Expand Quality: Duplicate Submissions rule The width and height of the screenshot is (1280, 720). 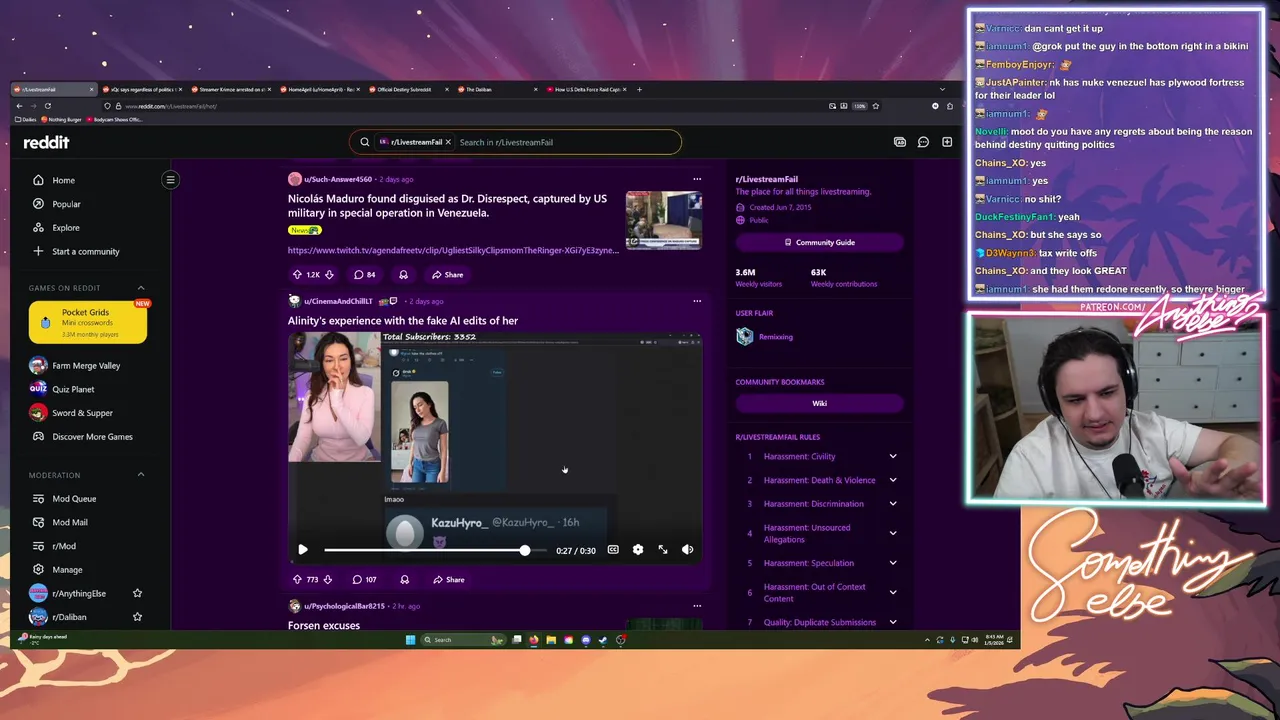pos(893,622)
